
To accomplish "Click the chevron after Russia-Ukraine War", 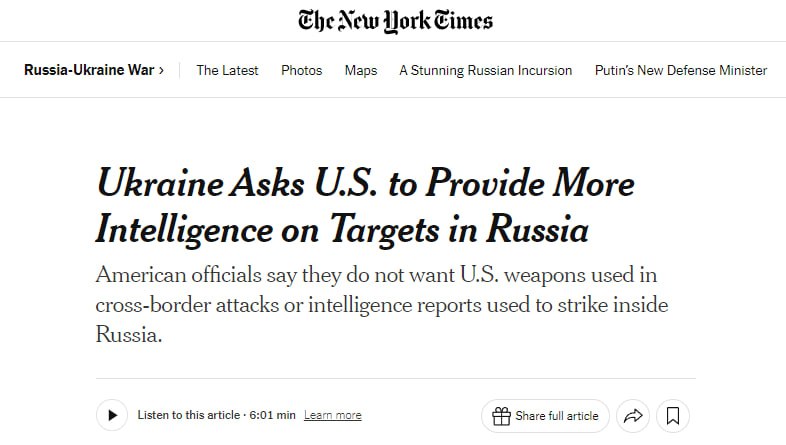I will tap(161, 70).
